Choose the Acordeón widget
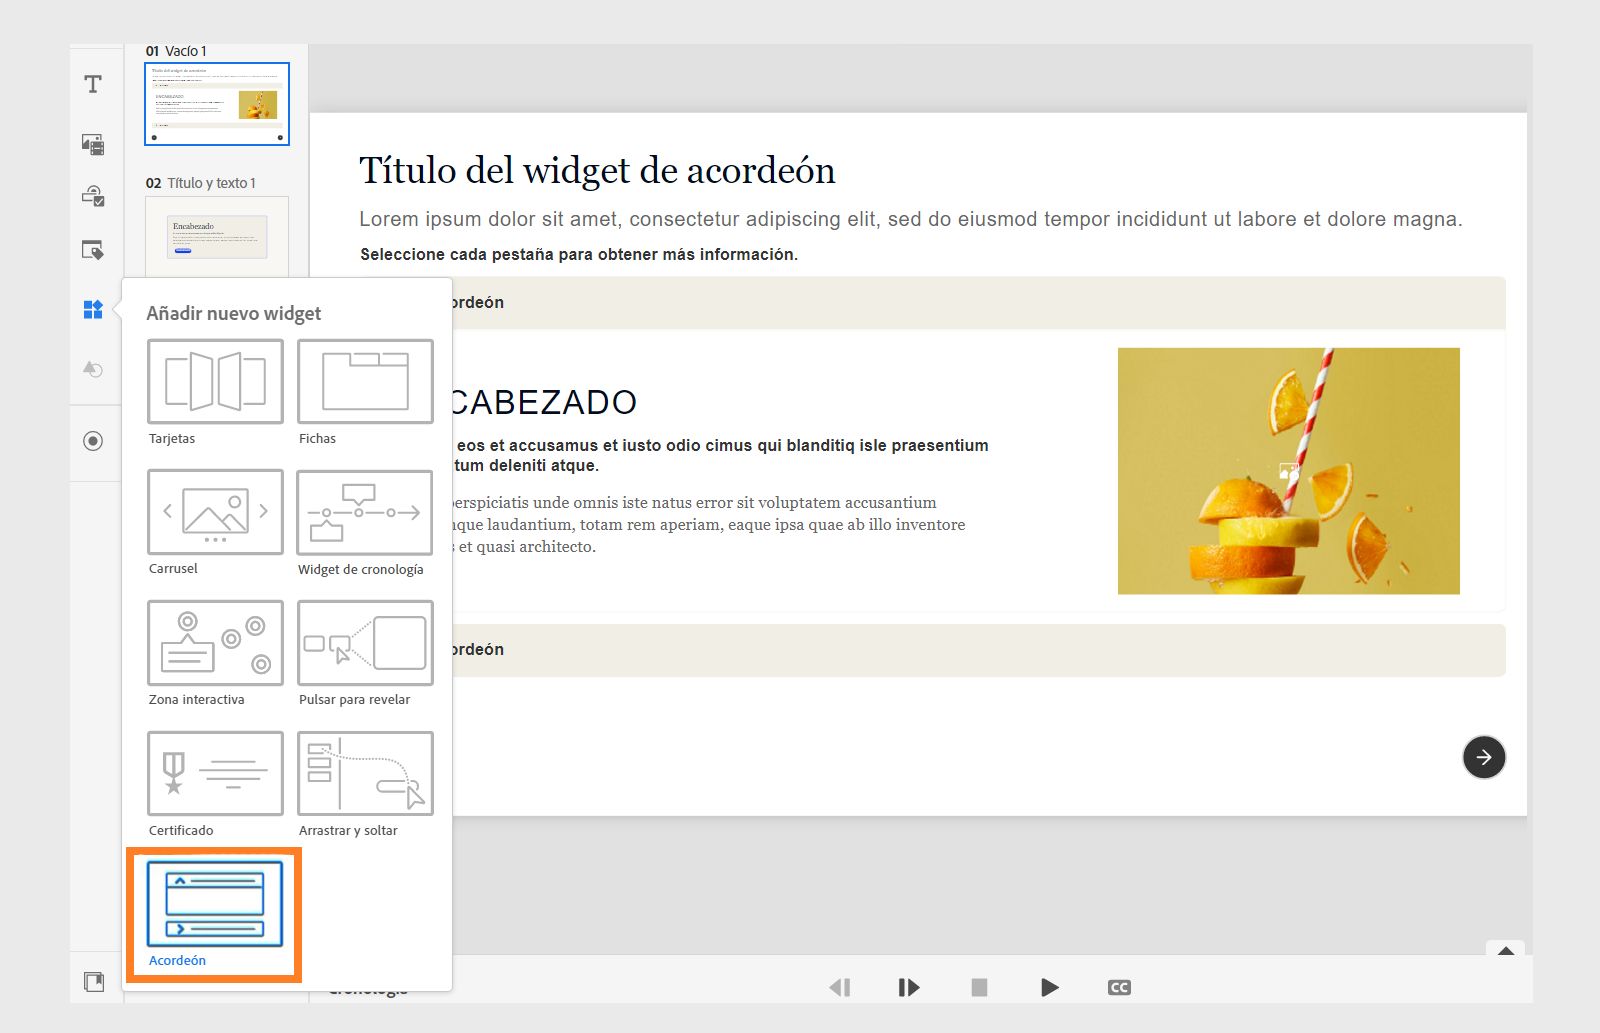The width and height of the screenshot is (1600, 1033). 215,904
